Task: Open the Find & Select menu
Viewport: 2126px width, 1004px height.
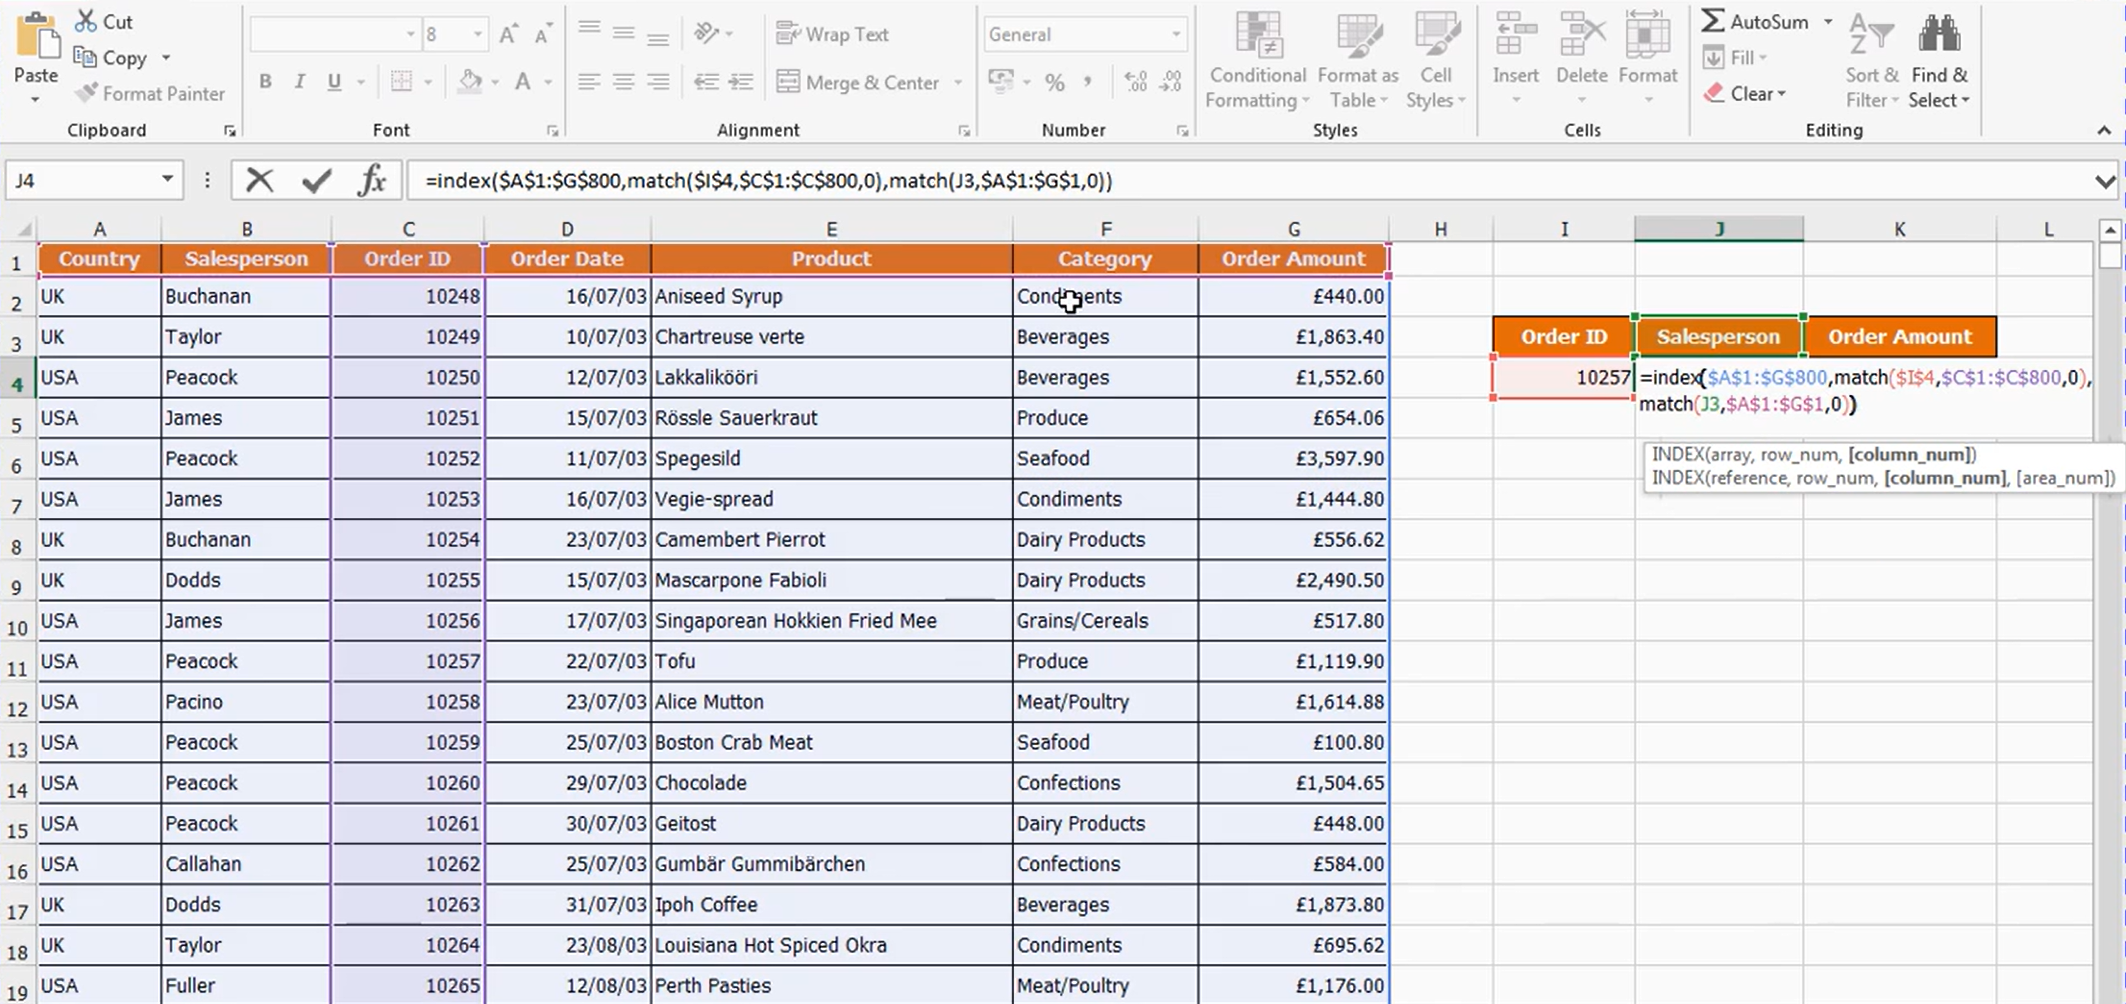Action: click(1939, 61)
